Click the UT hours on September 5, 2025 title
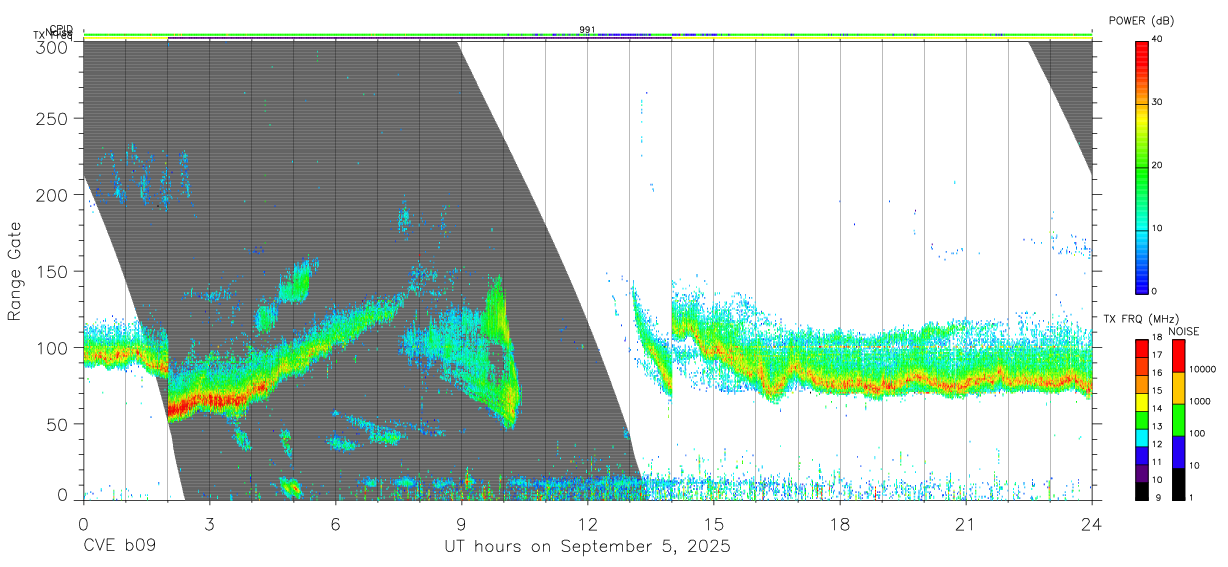 pyautogui.click(x=588, y=547)
